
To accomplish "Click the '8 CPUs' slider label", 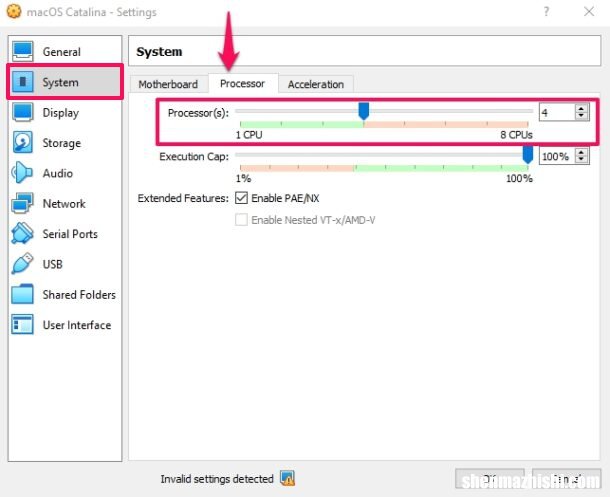I will [516, 135].
